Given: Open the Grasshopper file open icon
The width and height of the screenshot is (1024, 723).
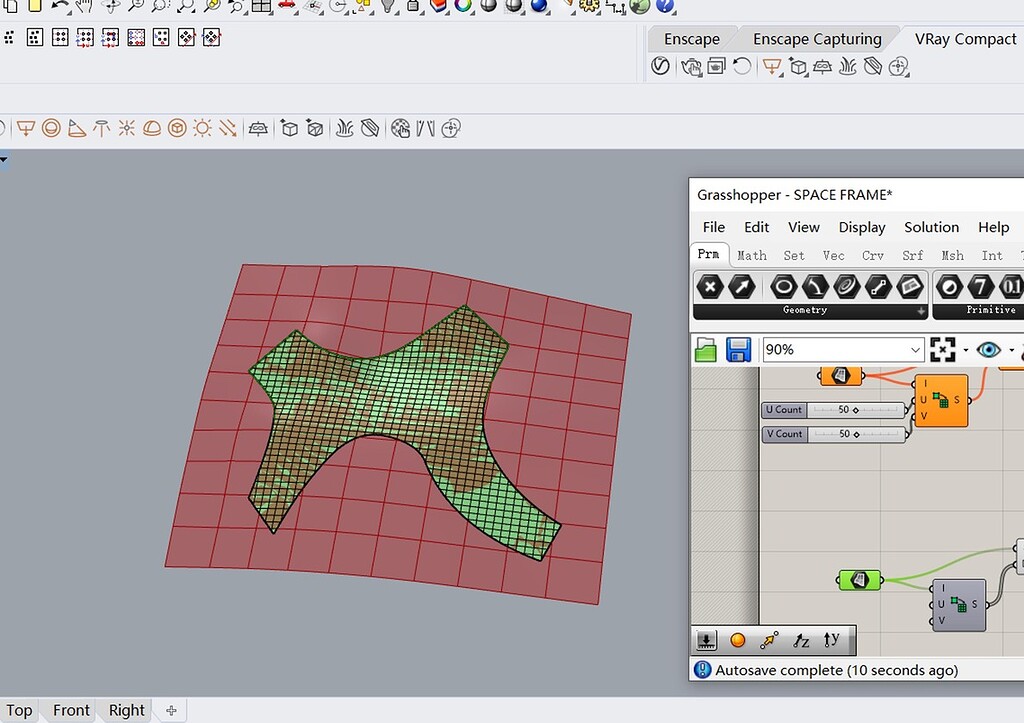Looking at the screenshot, I should click(706, 349).
